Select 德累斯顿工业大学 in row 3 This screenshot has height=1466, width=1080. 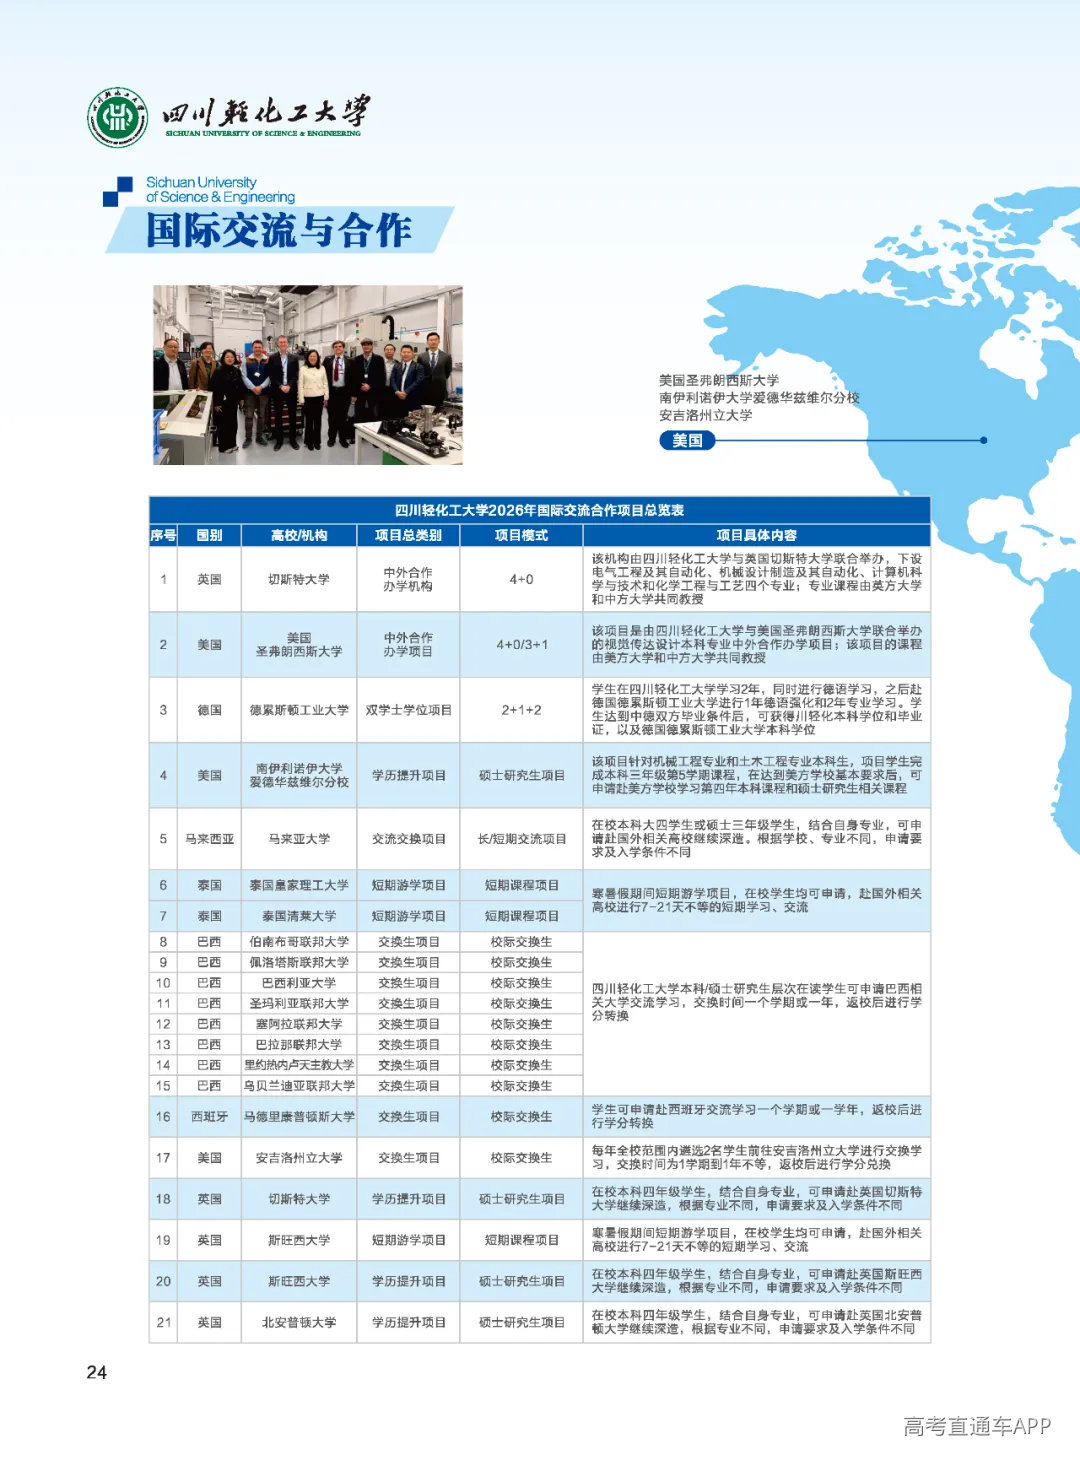(x=299, y=710)
